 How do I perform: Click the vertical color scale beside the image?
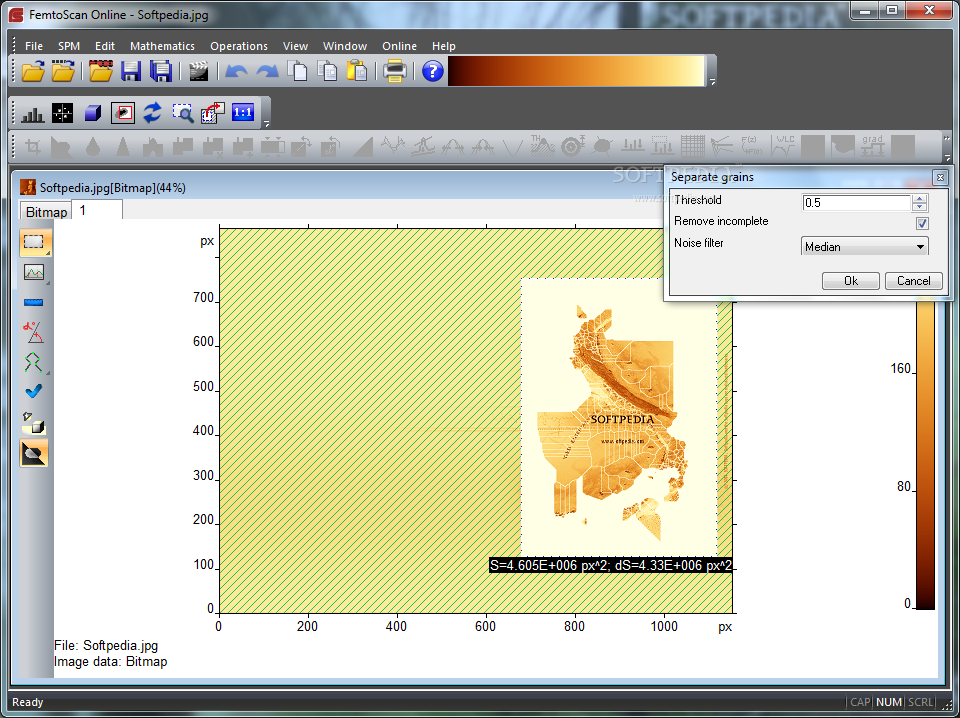coord(925,456)
